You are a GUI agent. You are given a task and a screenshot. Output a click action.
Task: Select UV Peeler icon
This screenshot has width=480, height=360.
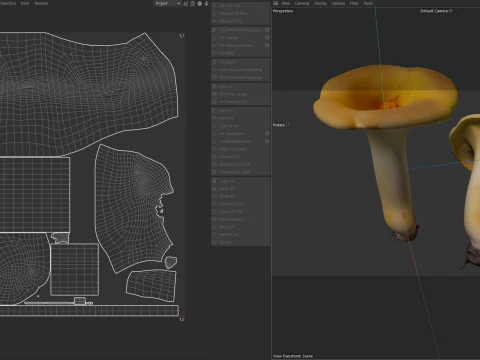214,62
